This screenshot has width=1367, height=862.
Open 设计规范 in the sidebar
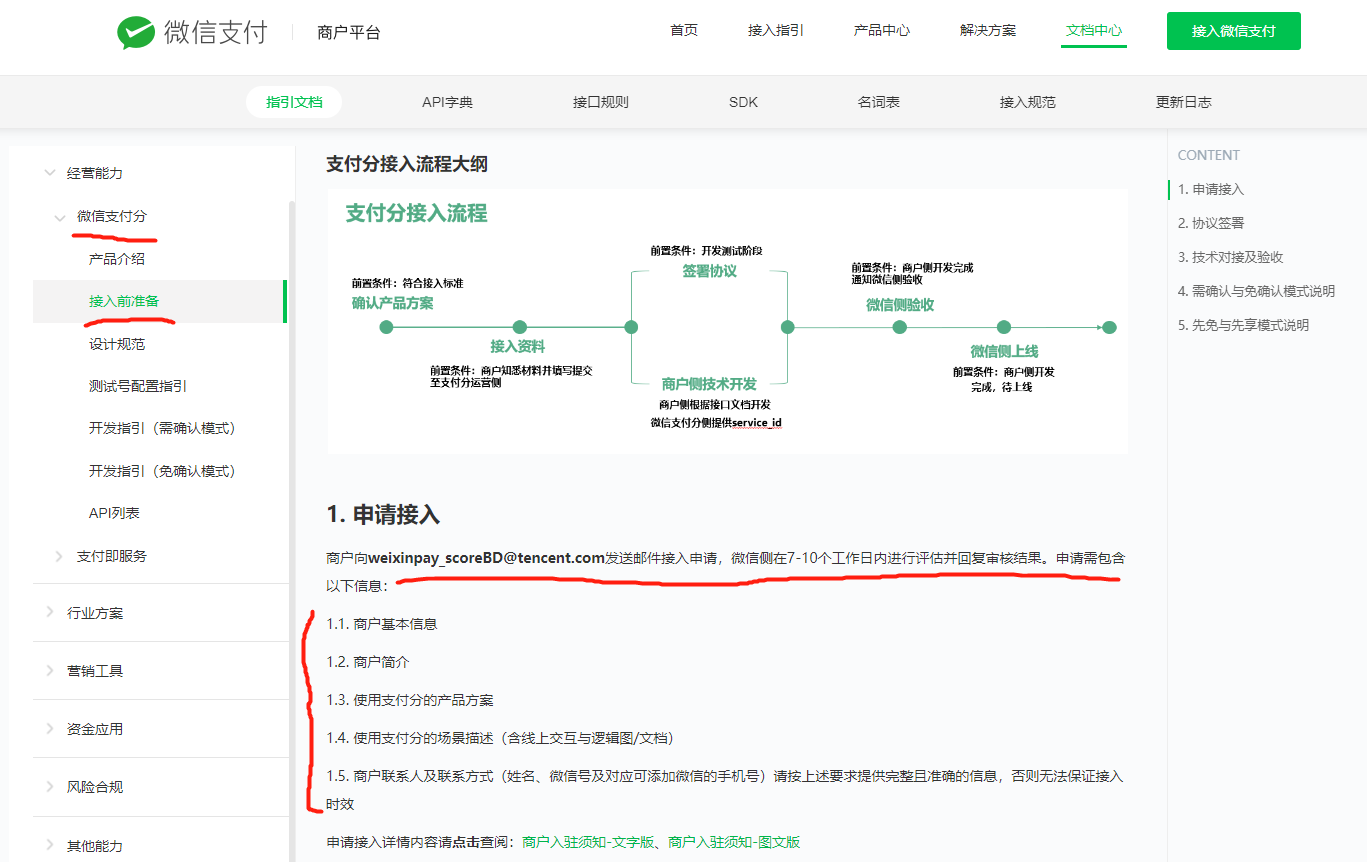click(x=117, y=344)
